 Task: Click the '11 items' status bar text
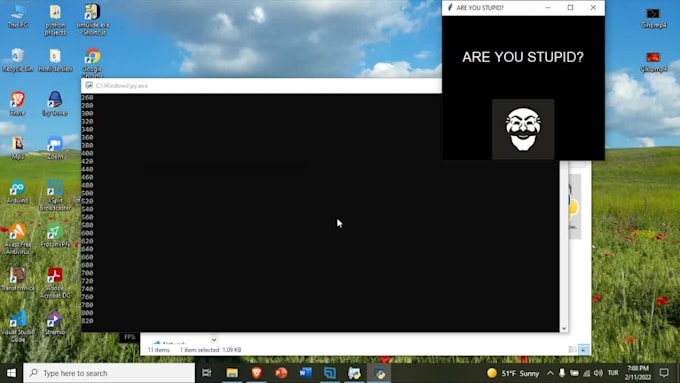(158, 350)
